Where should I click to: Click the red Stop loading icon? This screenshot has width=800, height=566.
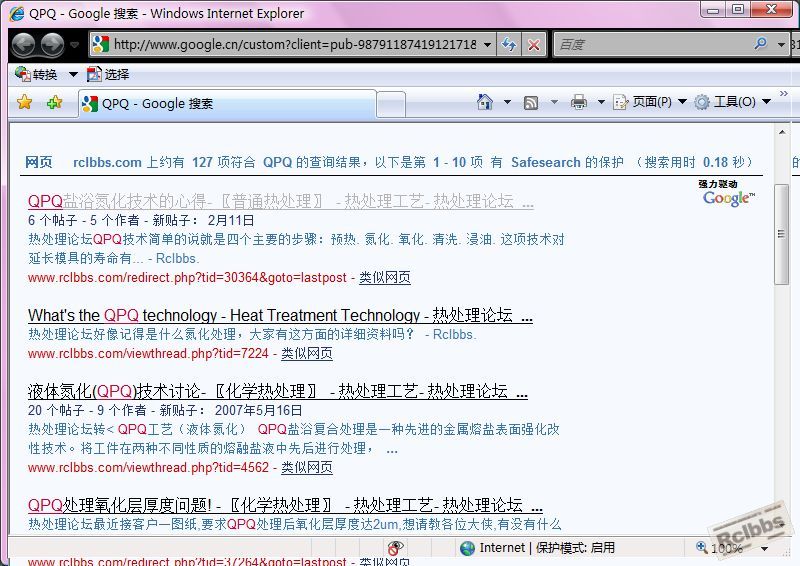534,45
